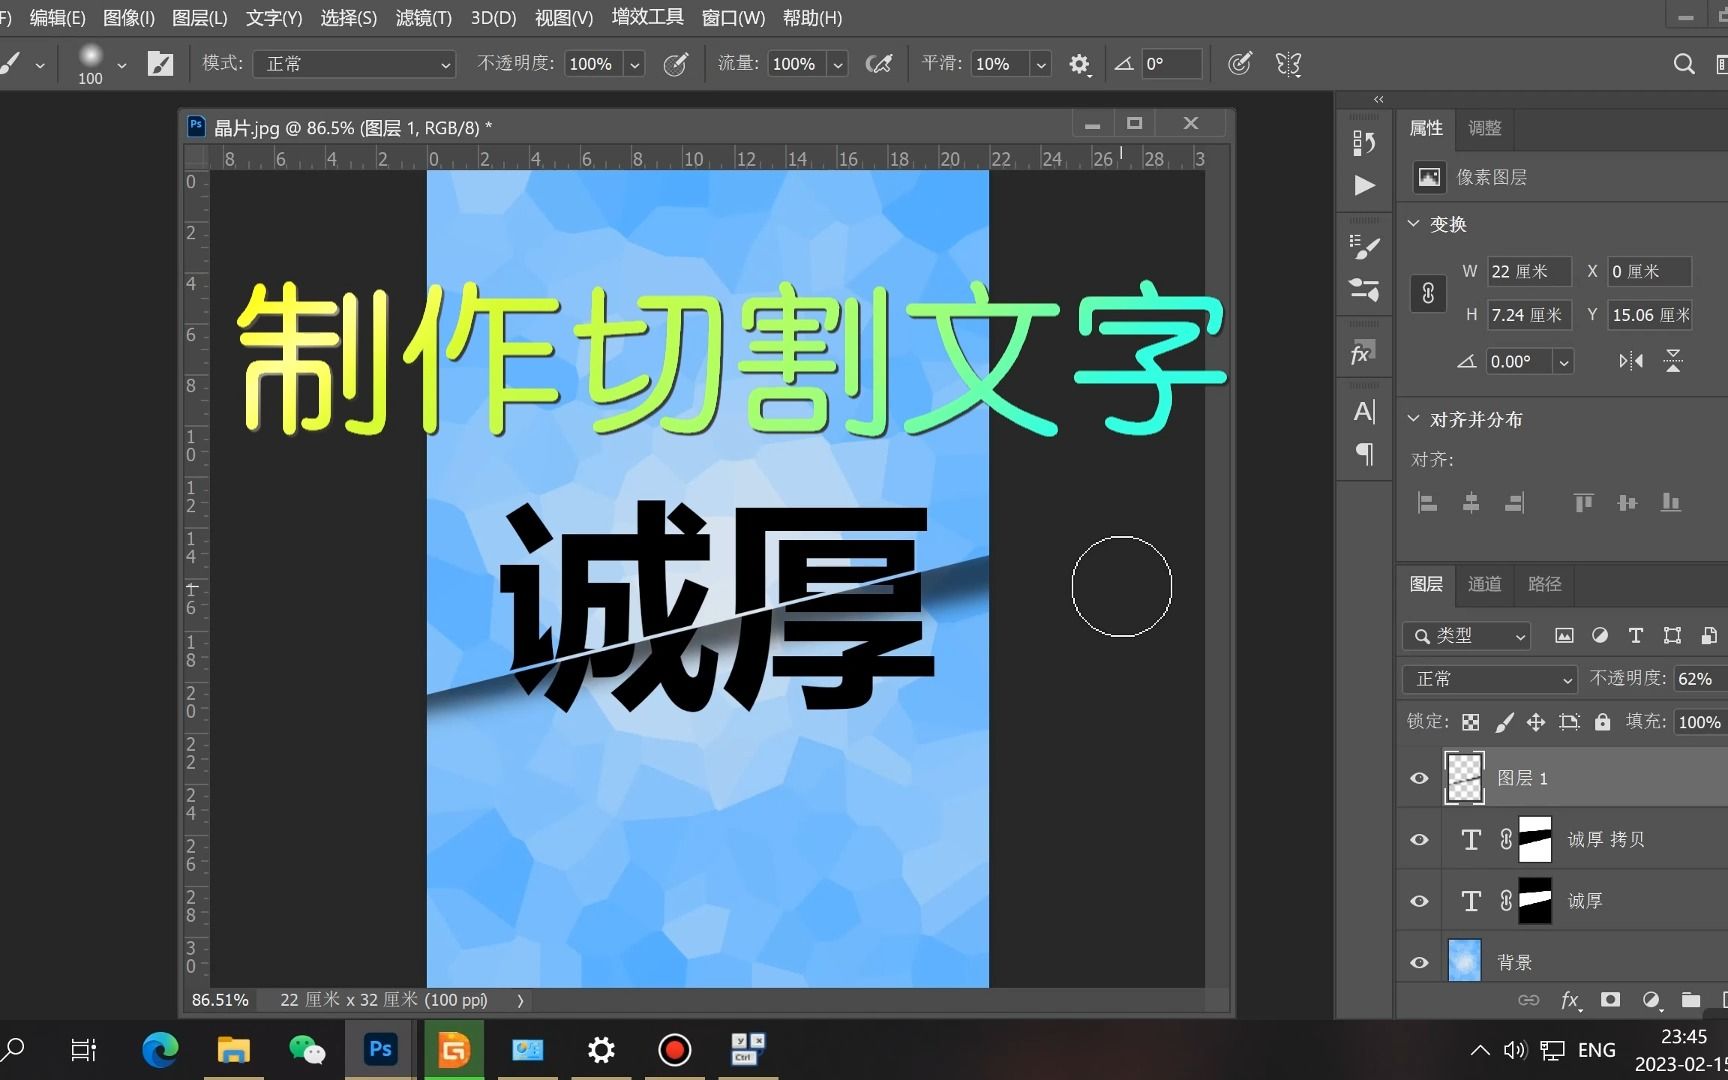Open the Photoshop icon on the taskbar

pos(379,1049)
